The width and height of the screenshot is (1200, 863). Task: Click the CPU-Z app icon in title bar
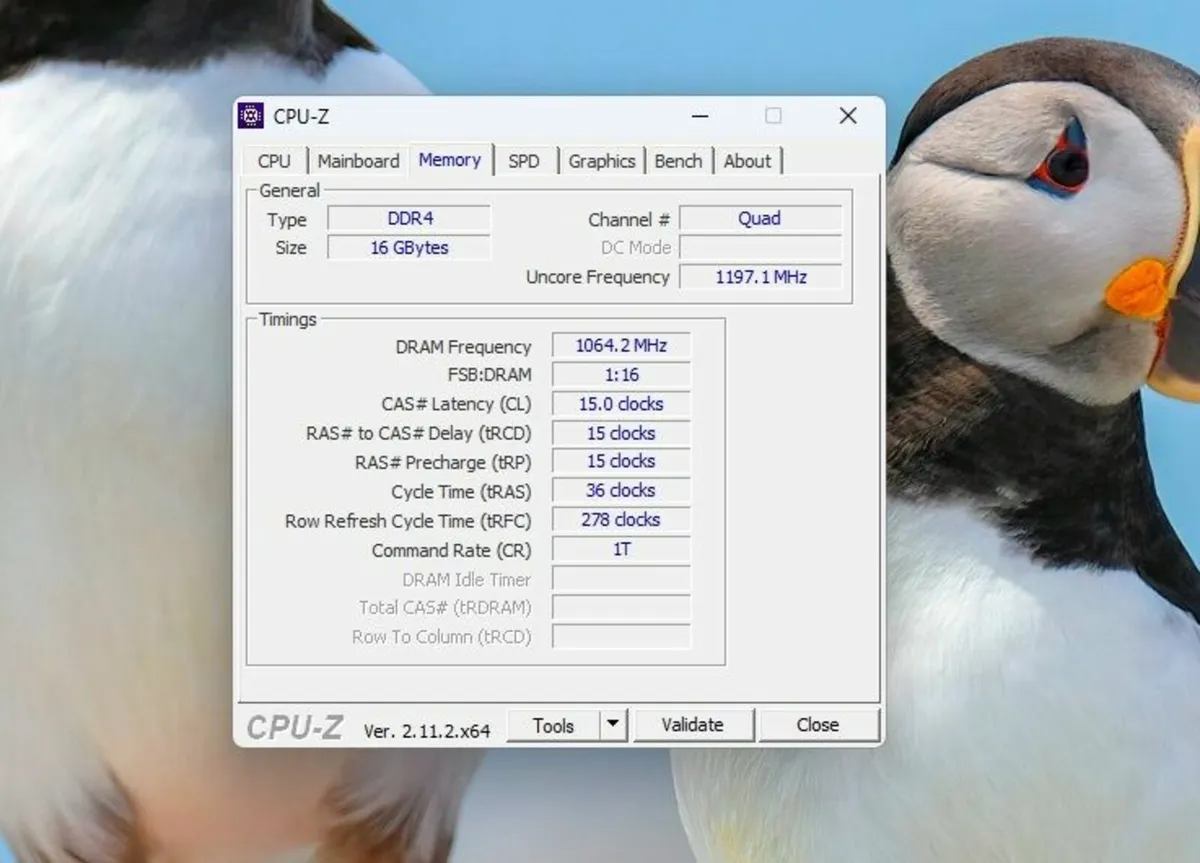point(250,116)
